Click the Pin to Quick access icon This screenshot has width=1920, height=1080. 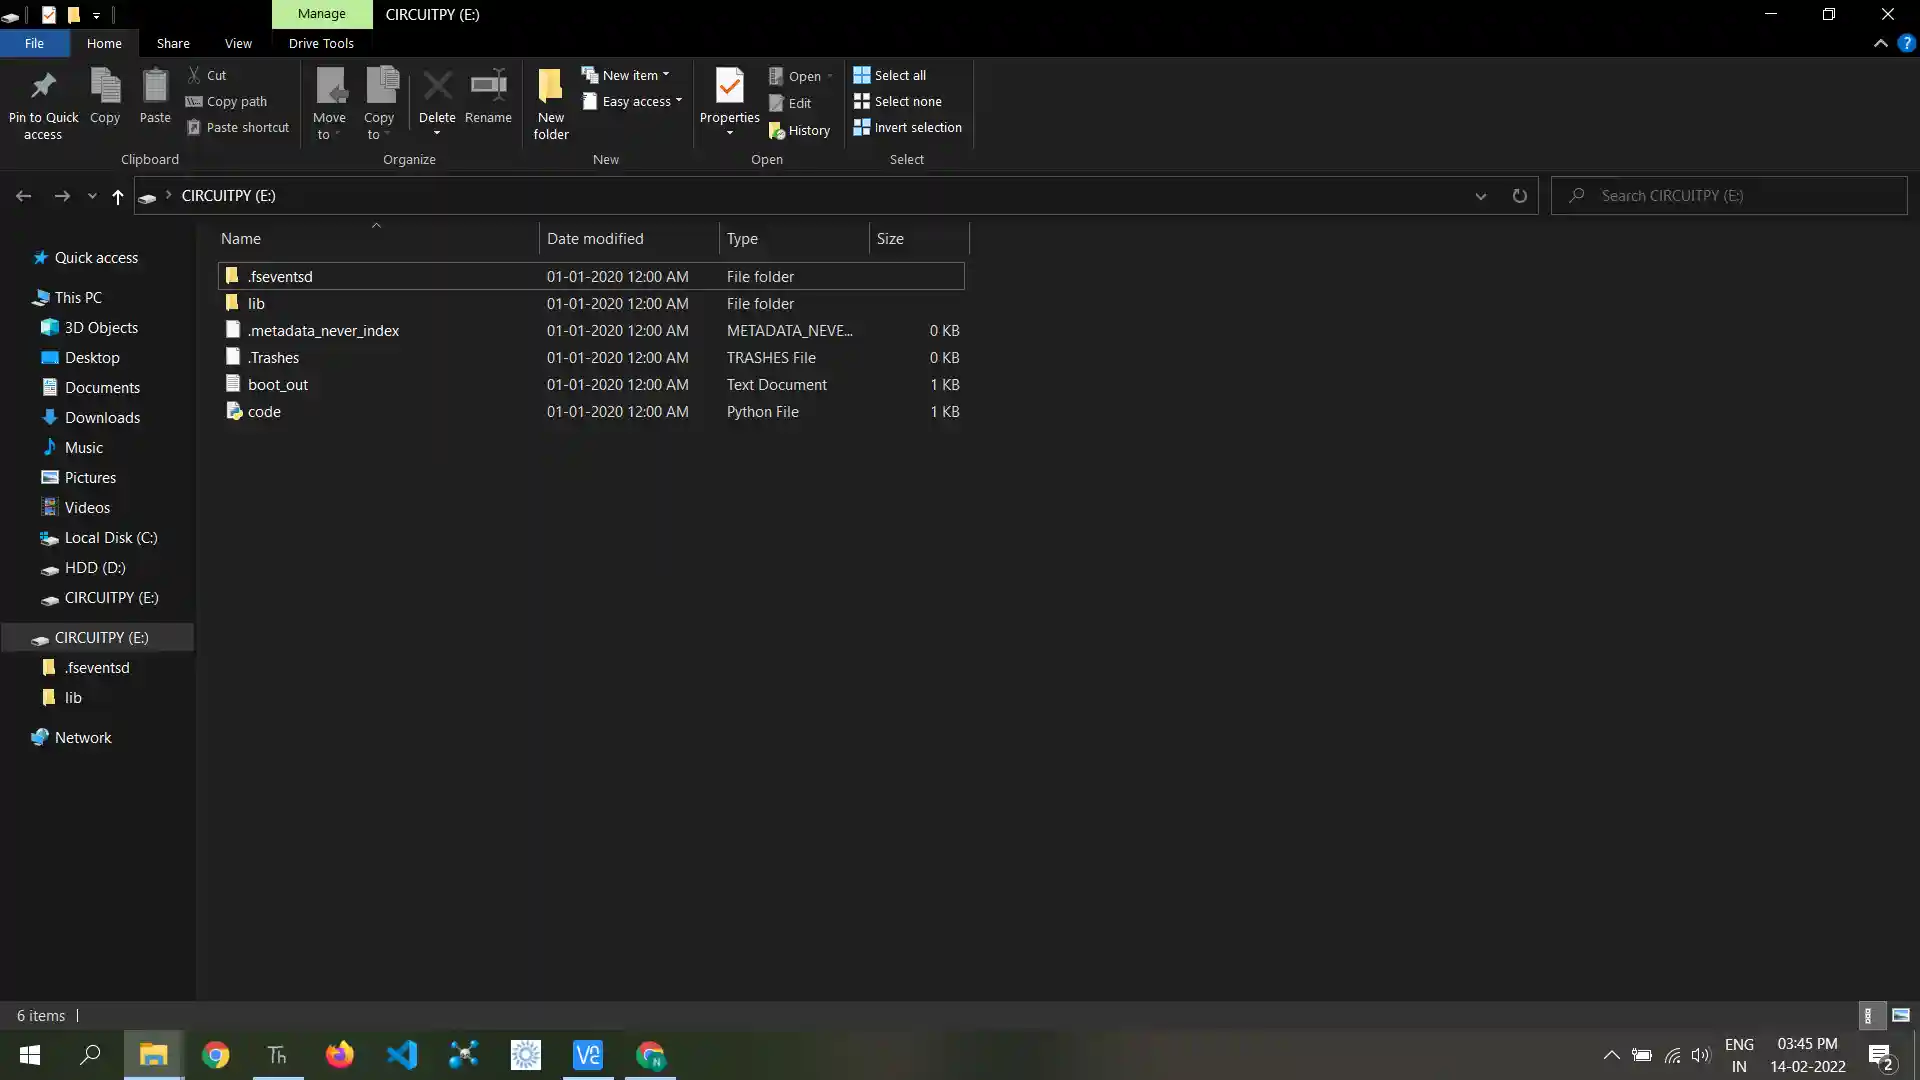[43, 88]
